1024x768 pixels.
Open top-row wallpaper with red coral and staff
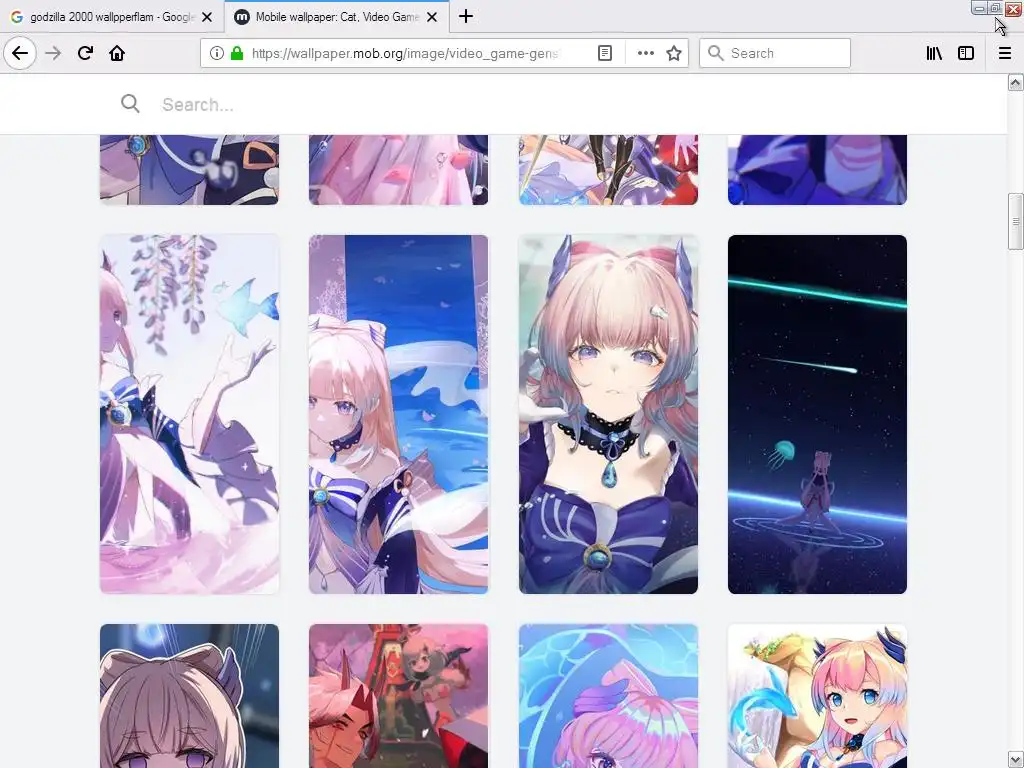pos(608,170)
